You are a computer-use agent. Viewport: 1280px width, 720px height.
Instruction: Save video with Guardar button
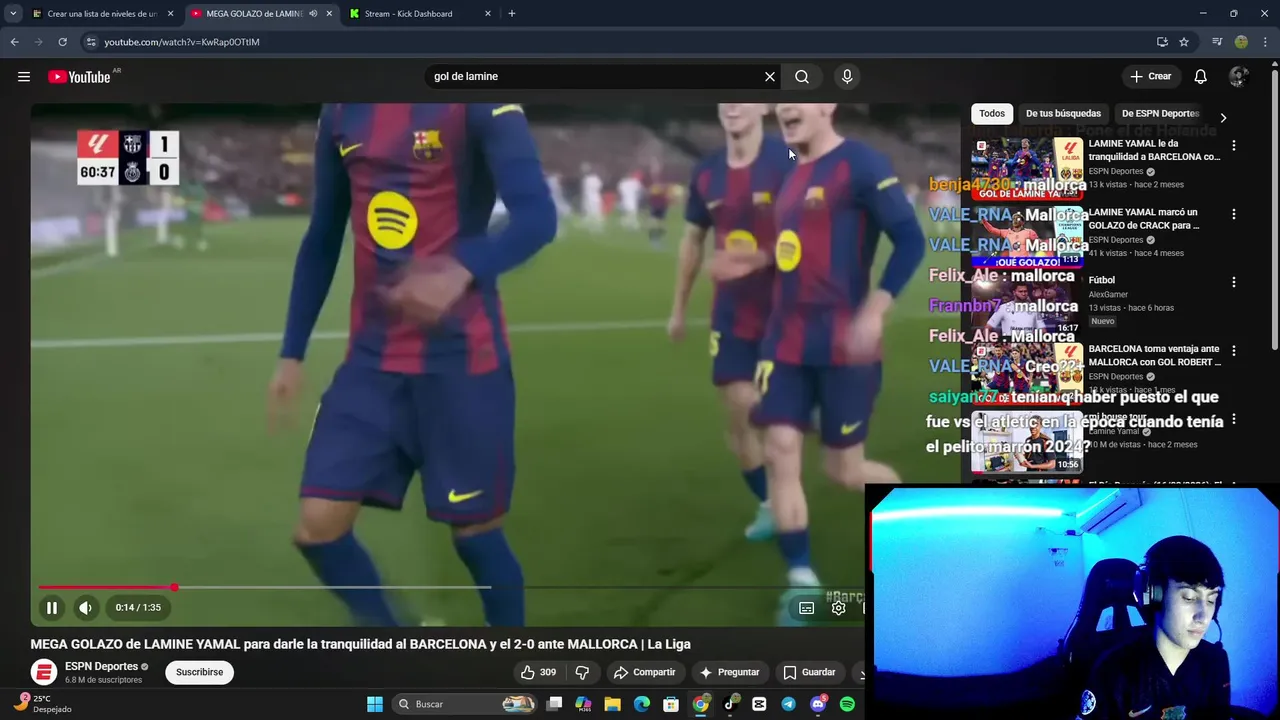point(809,673)
